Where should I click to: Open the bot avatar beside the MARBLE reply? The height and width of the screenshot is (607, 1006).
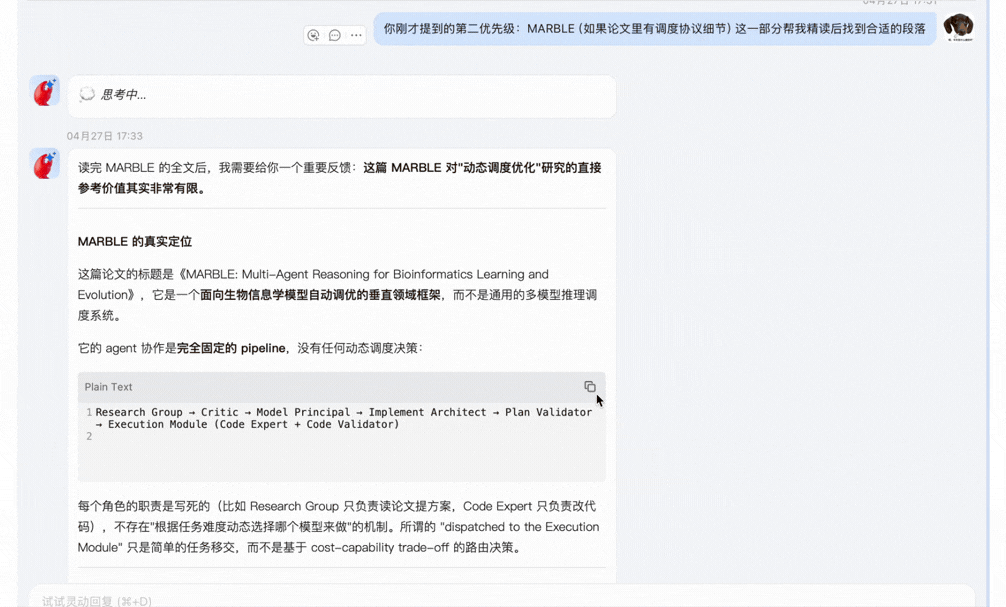pos(44,164)
